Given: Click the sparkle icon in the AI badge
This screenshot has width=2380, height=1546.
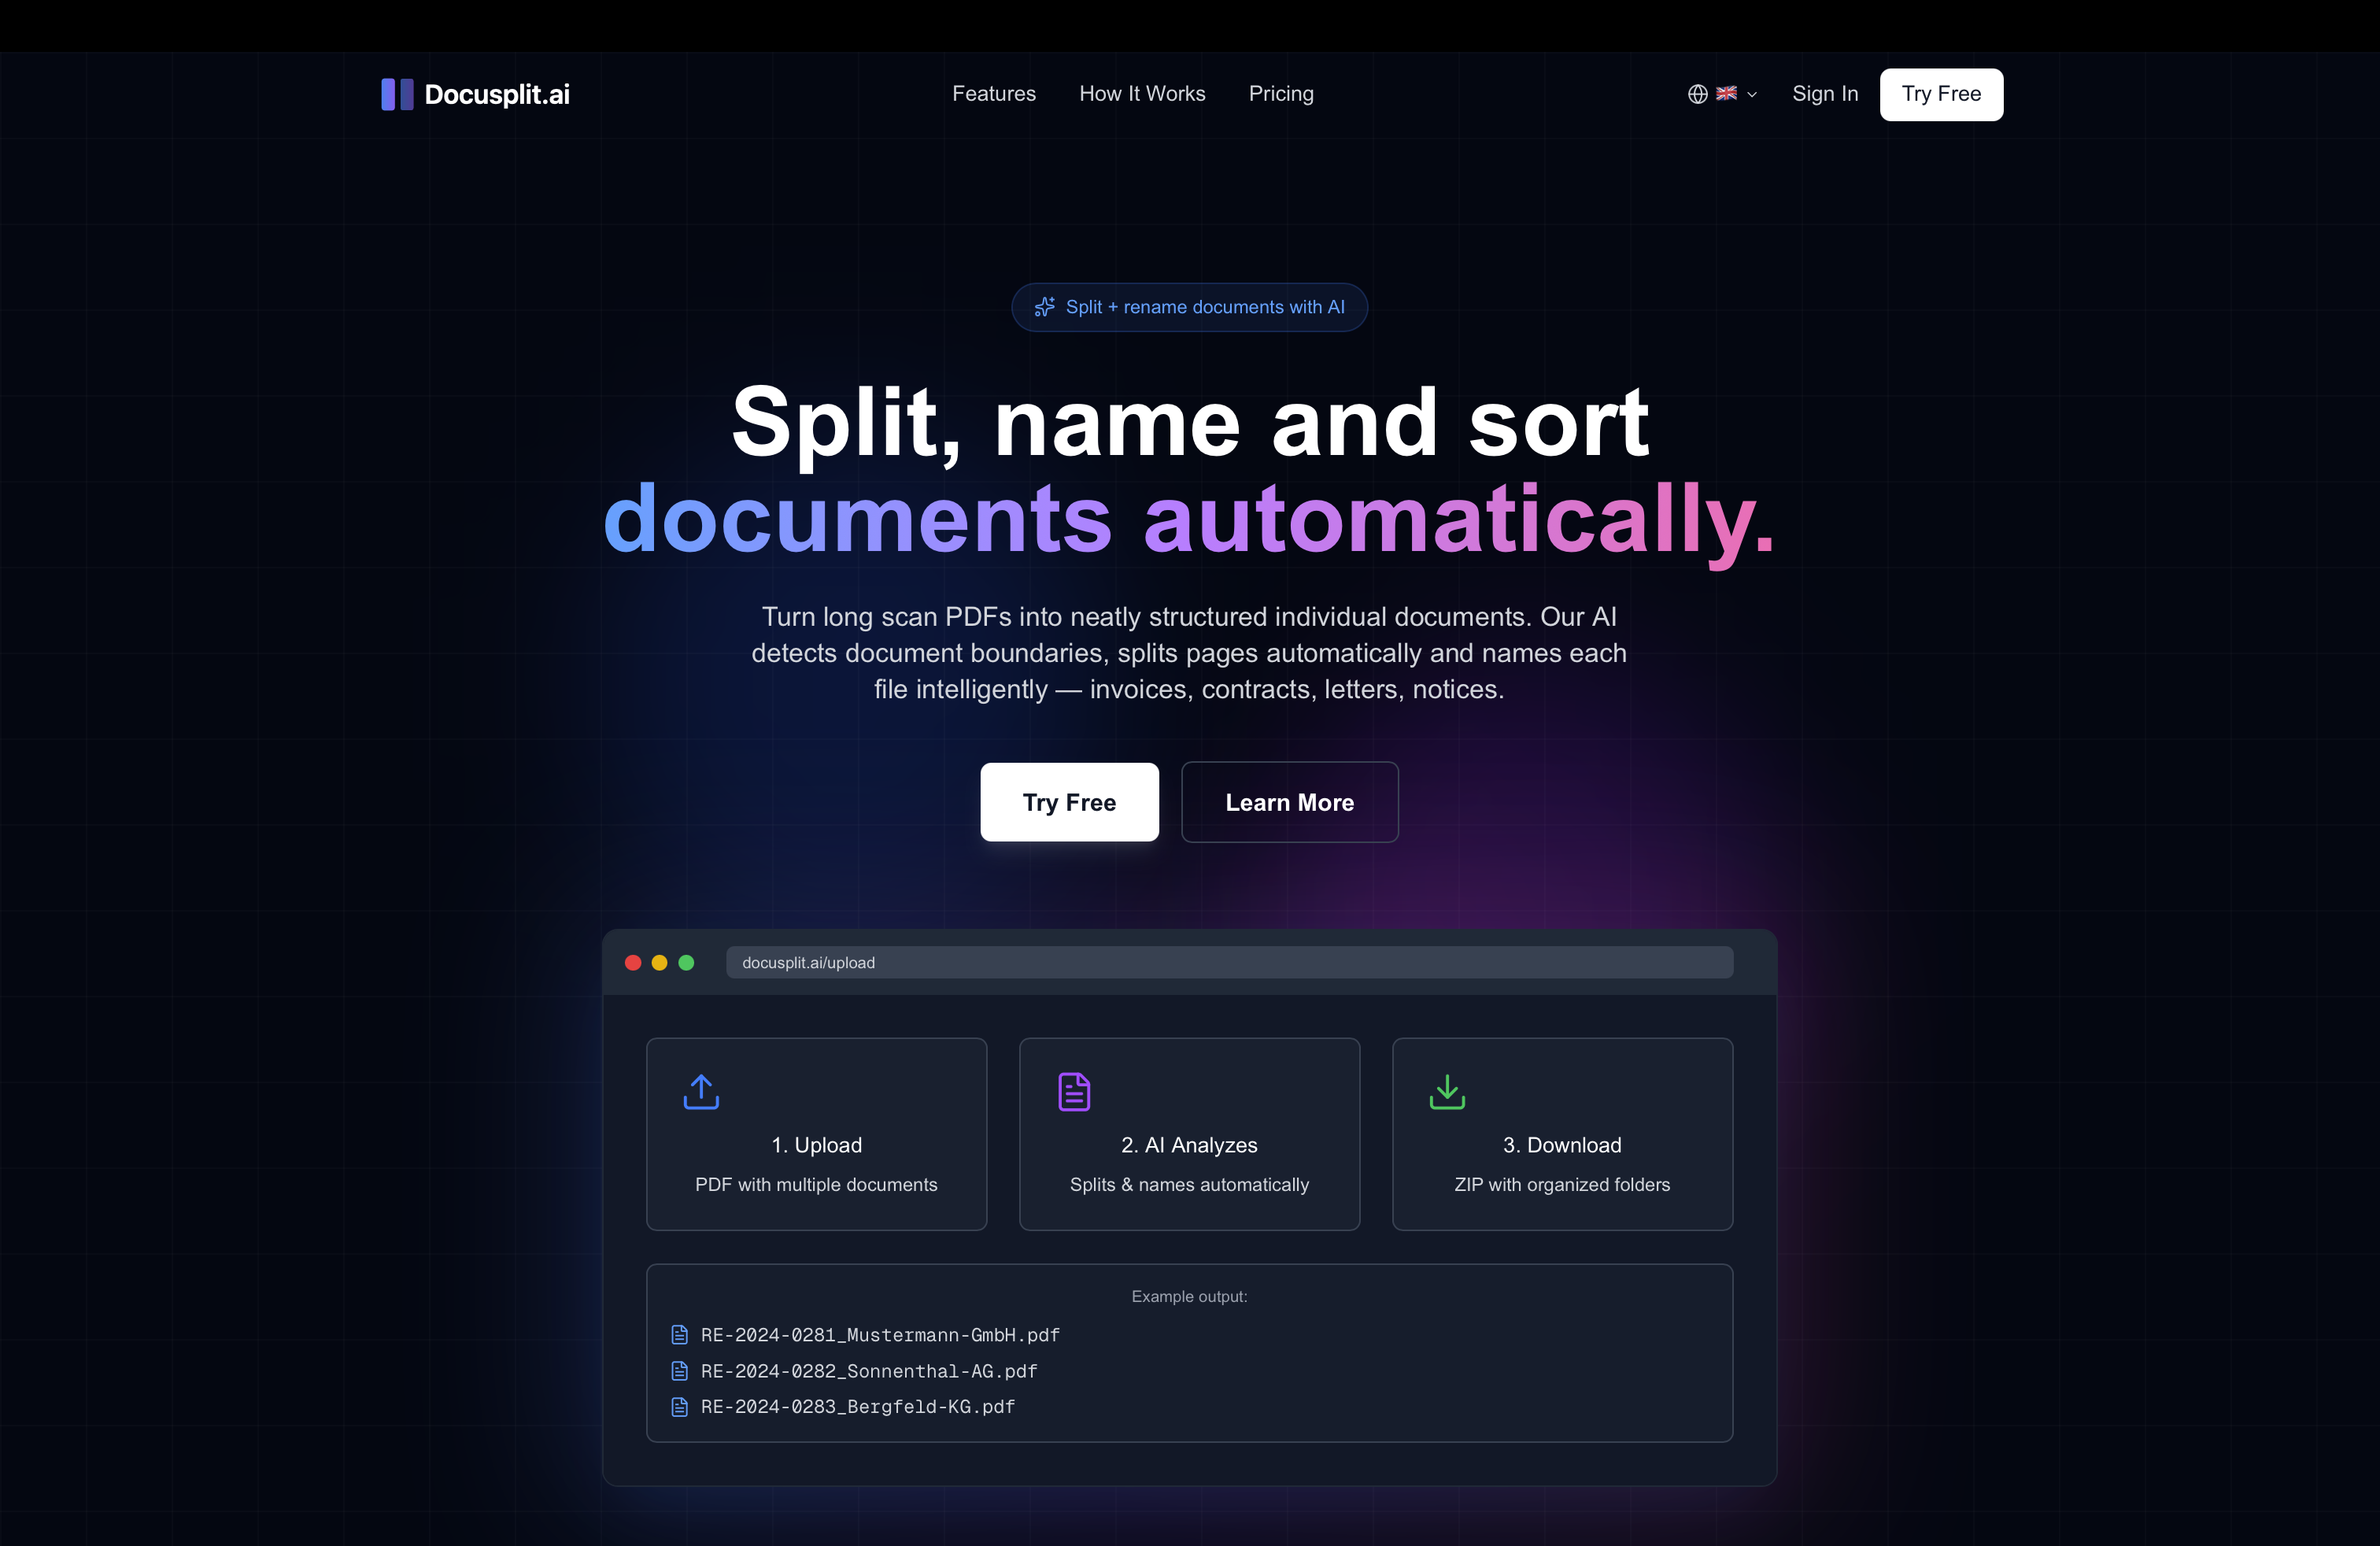Looking at the screenshot, I should [1045, 307].
